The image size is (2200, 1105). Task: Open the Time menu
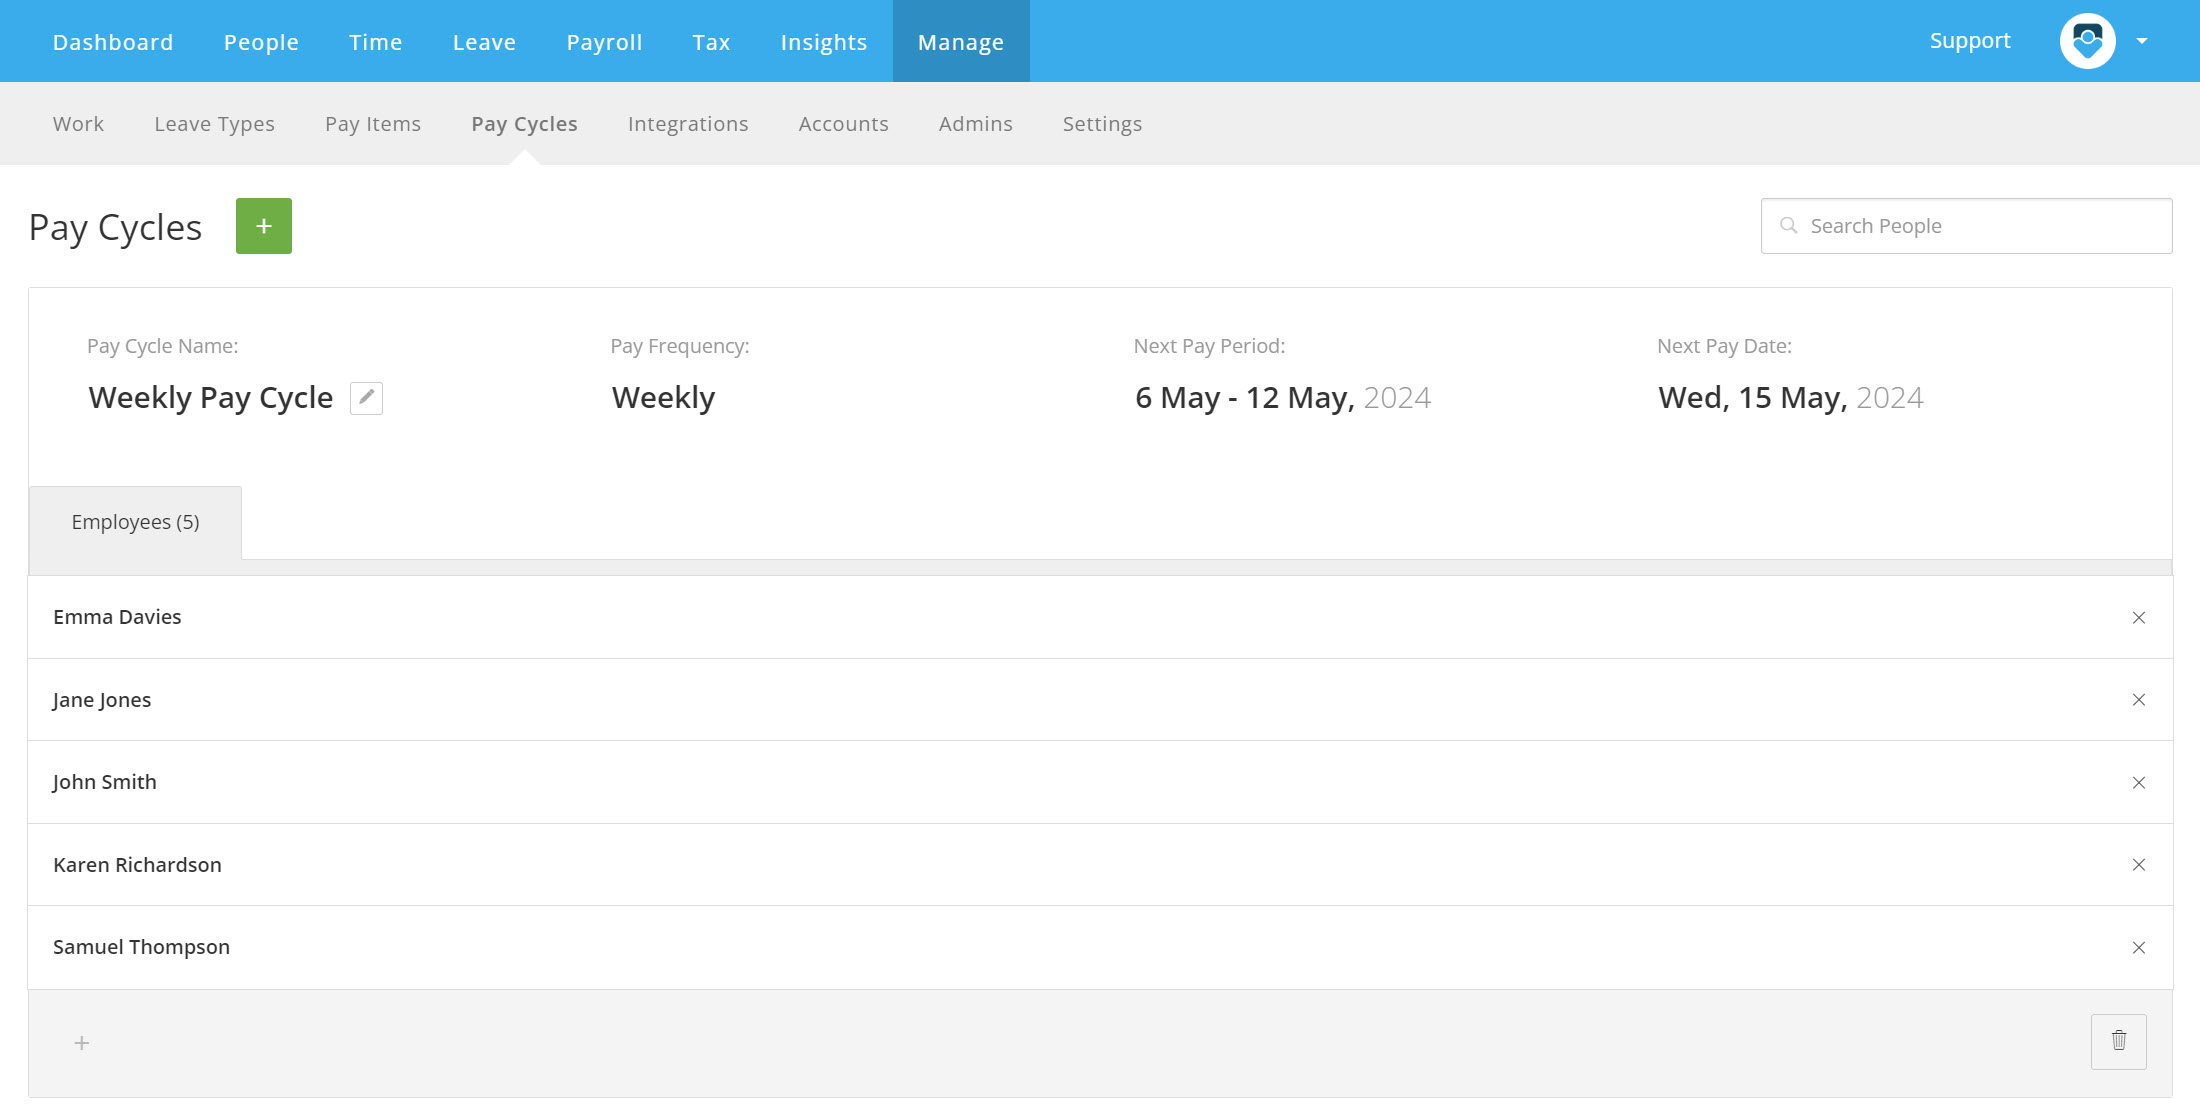[376, 42]
